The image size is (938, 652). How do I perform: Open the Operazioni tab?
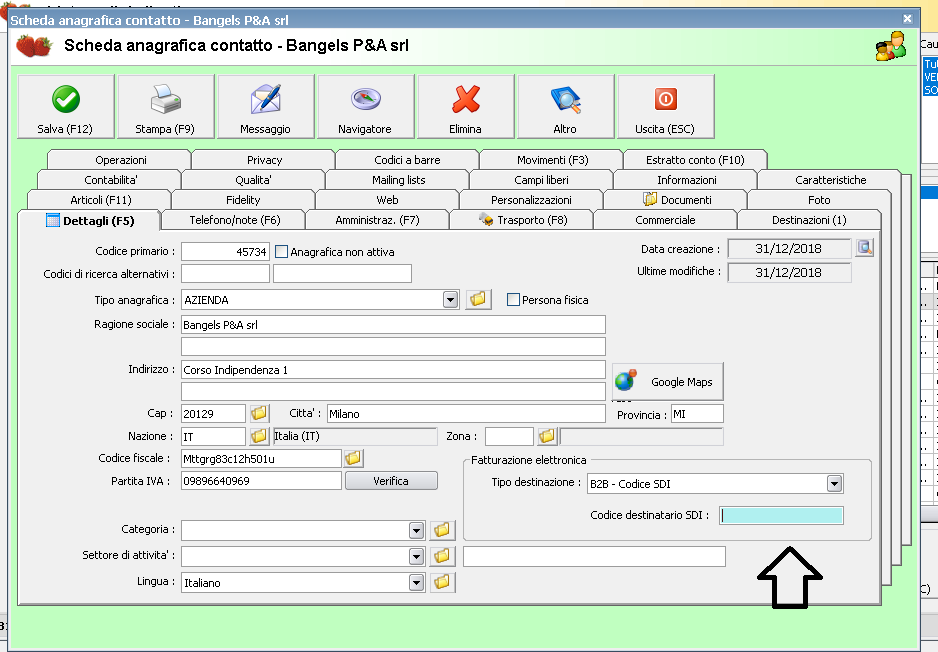pos(121,160)
